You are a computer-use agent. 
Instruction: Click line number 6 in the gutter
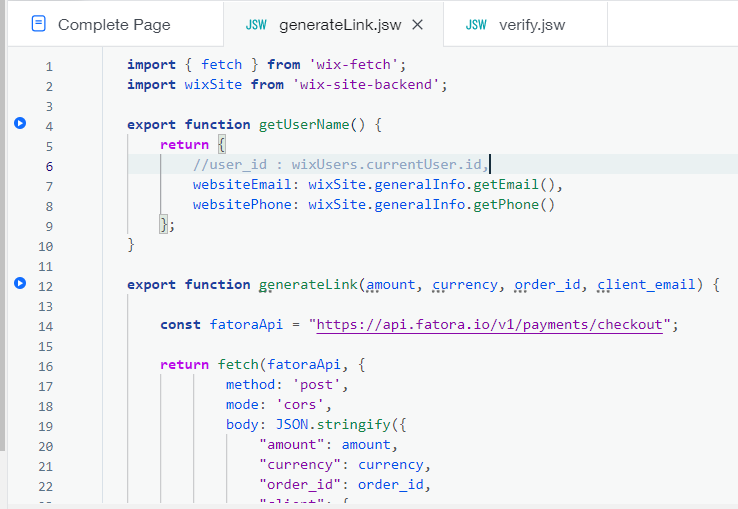tap(49, 166)
